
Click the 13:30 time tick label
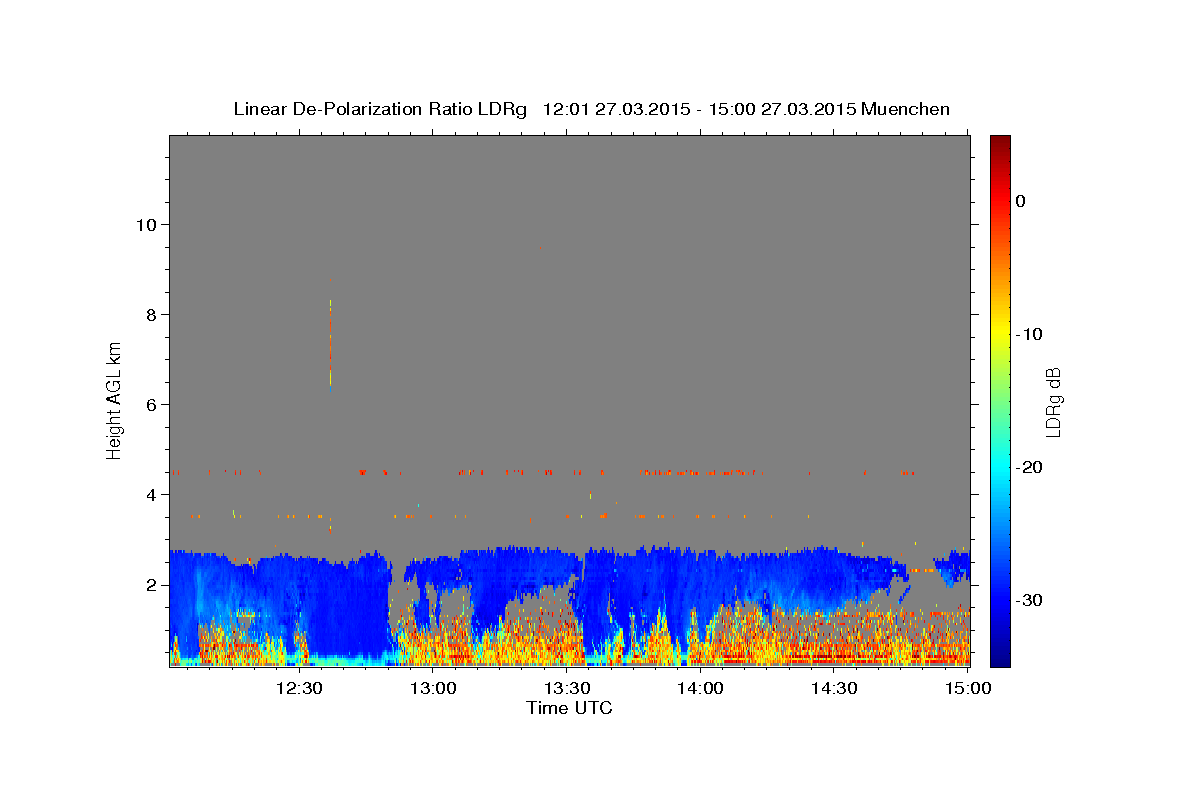click(x=567, y=688)
